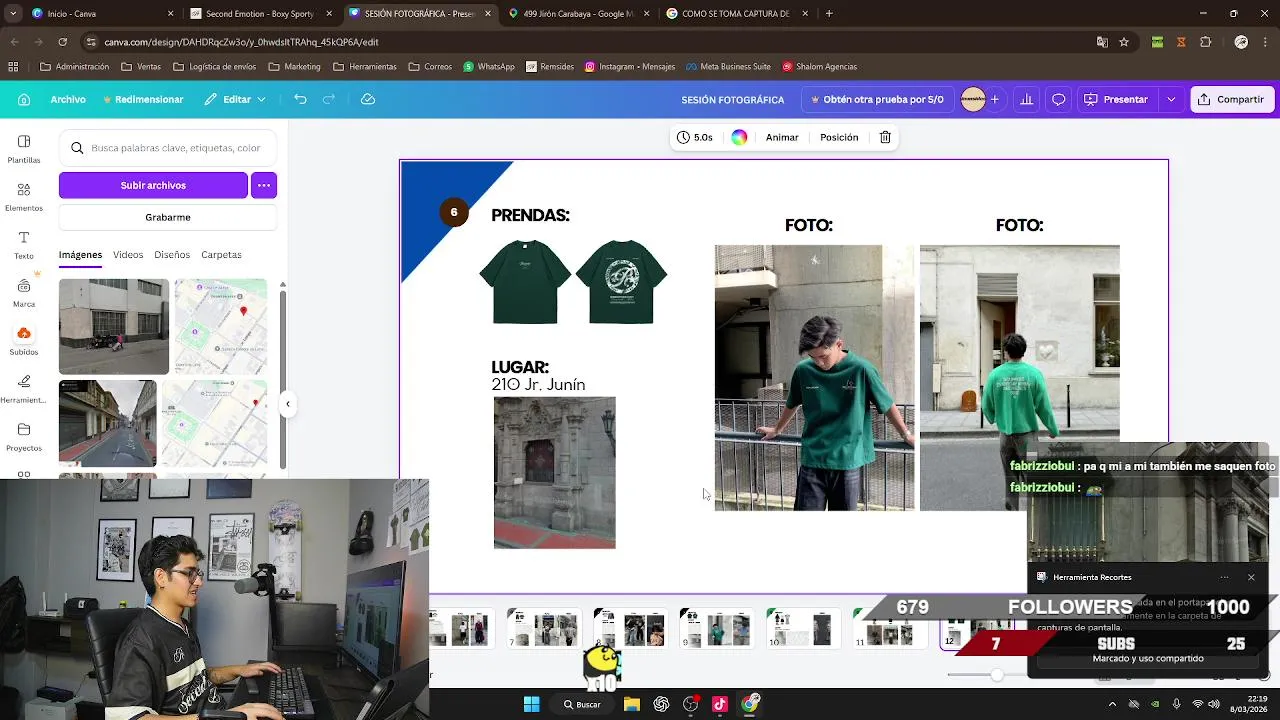Check the cloud save status icon
Image resolution: width=1280 pixels, height=720 pixels.
(368, 99)
